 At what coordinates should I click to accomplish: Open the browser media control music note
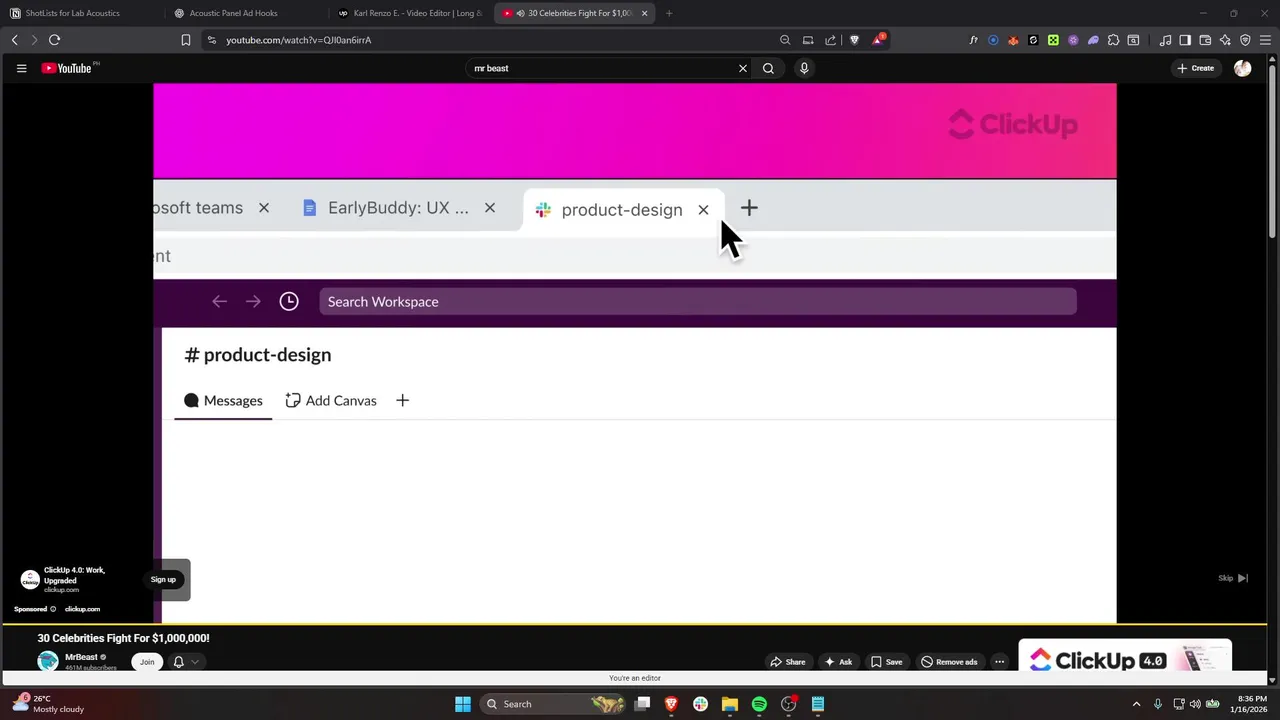point(1165,40)
